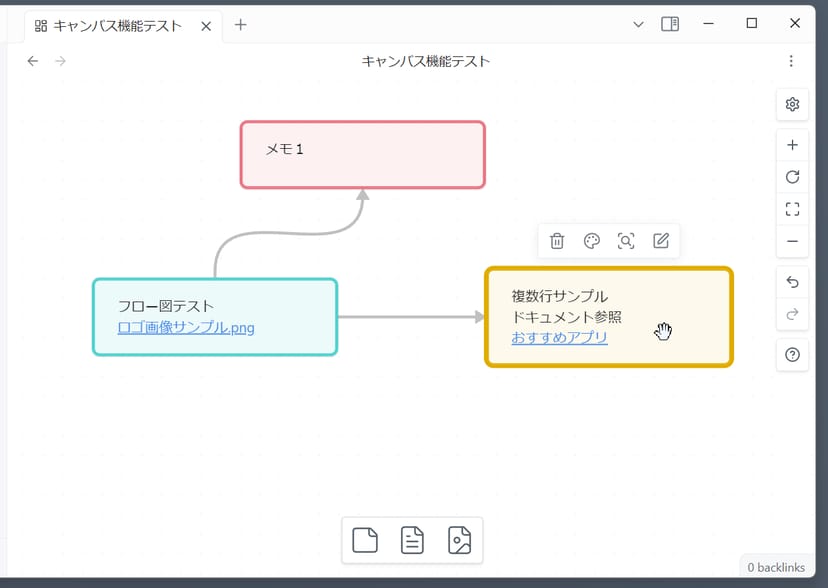Viewport: 828px width, 588px height.
Task: Zoom out of the canvas
Action: [x=792, y=241]
